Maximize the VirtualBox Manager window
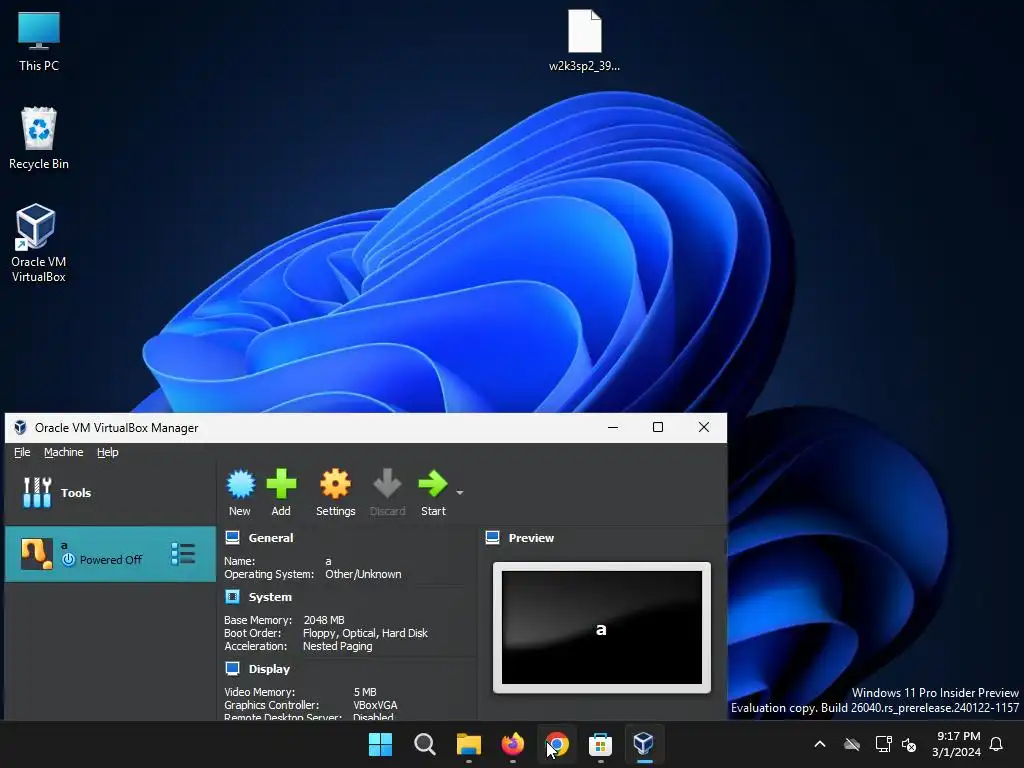The width and height of the screenshot is (1024, 768). click(658, 427)
